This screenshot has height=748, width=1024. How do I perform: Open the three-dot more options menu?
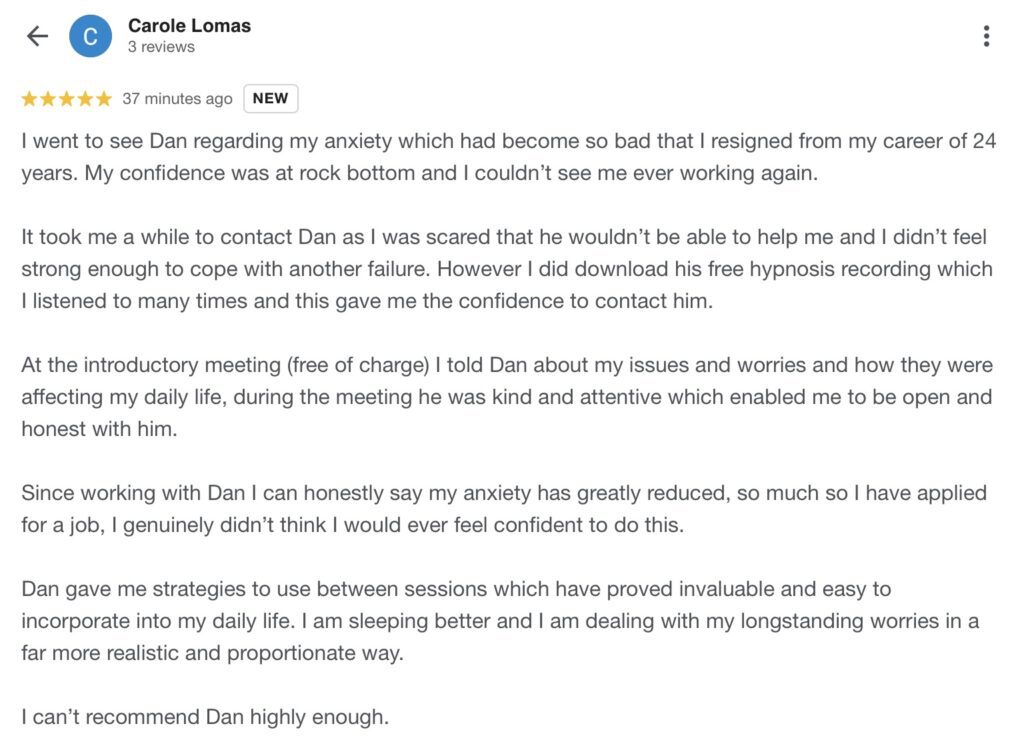pyautogui.click(x=986, y=37)
